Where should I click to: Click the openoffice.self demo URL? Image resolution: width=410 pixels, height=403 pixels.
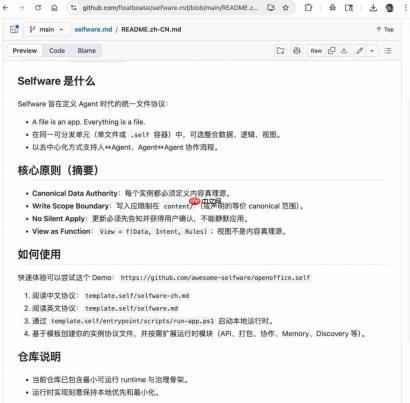point(215,278)
